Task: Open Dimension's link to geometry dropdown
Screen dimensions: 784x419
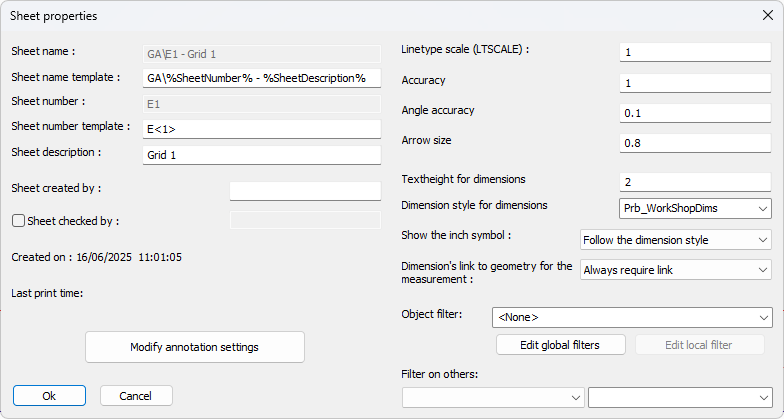Action: pos(675,270)
